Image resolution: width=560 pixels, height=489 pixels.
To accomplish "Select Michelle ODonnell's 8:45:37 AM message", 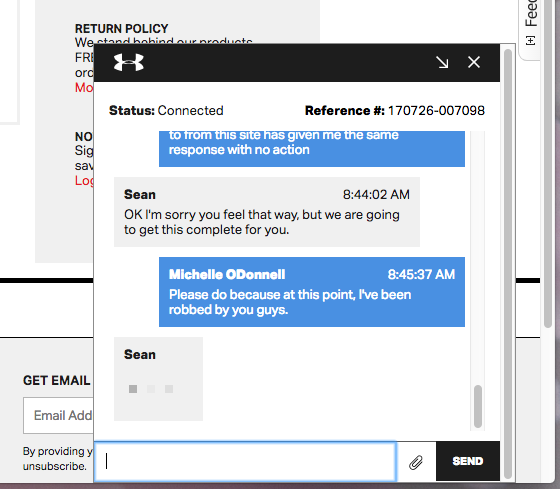I will pos(312,292).
